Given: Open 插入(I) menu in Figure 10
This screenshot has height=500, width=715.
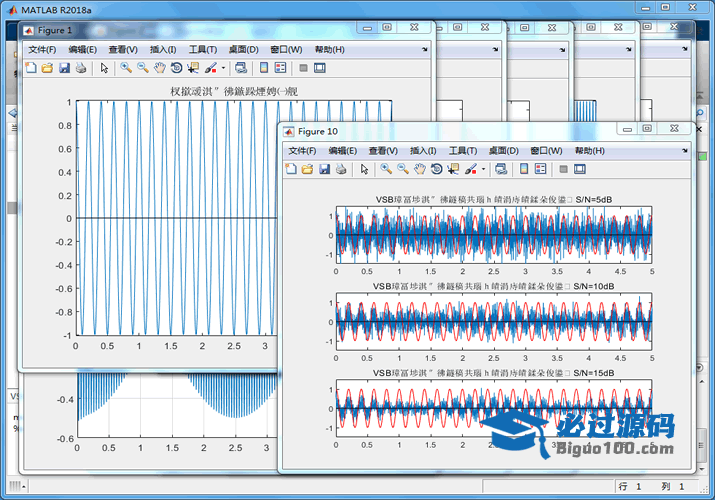Looking at the screenshot, I should pyautogui.click(x=423, y=151).
